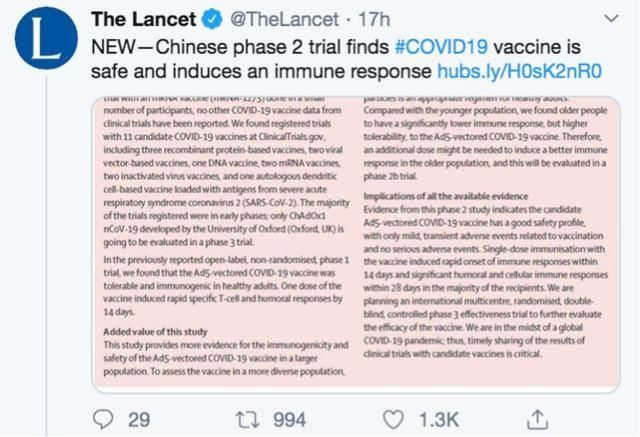Open the share tweet icon

[538, 416]
